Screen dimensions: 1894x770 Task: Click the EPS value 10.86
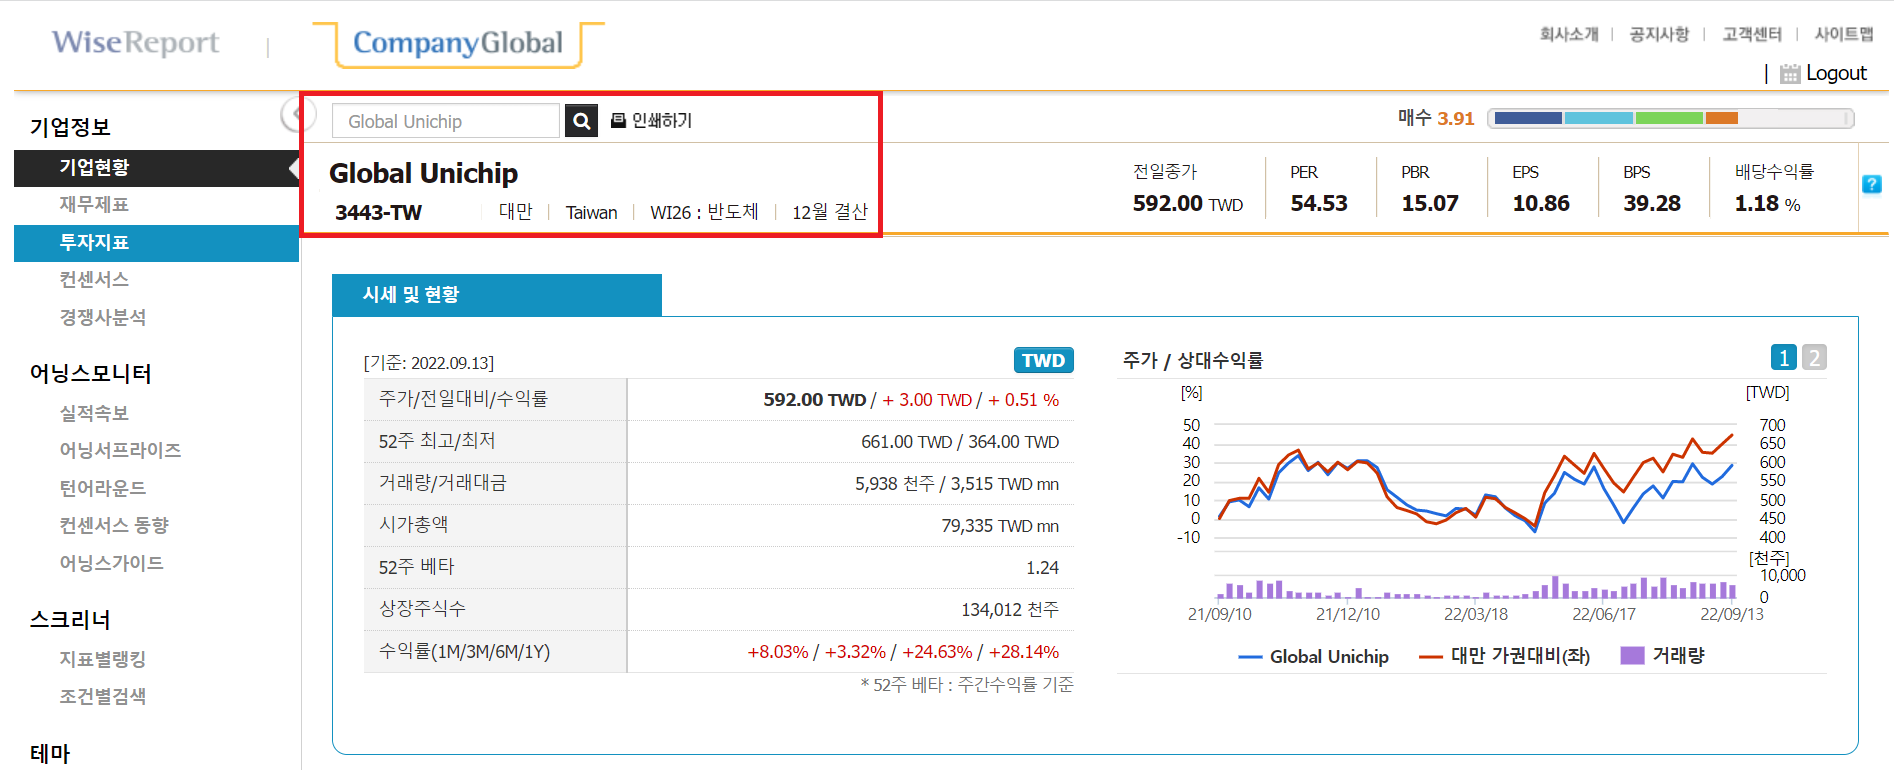[1541, 203]
